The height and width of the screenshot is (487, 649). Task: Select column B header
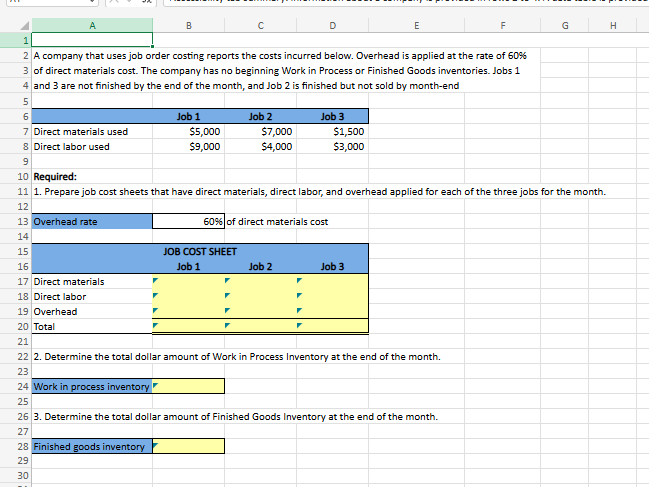(x=189, y=26)
